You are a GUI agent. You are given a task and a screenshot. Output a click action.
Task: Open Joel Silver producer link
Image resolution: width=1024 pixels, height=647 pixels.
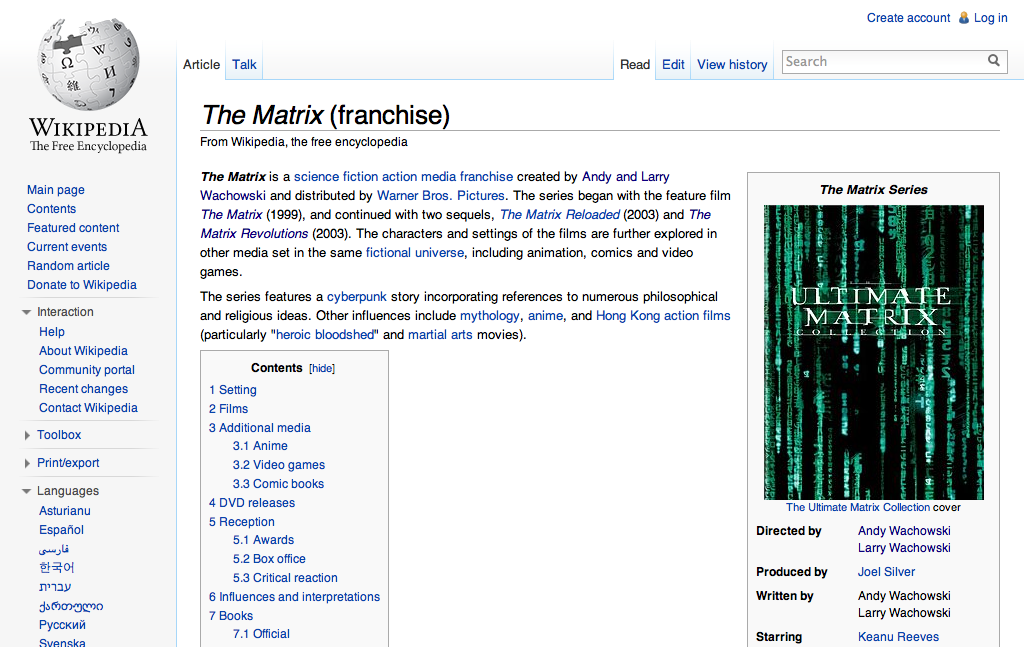886,572
